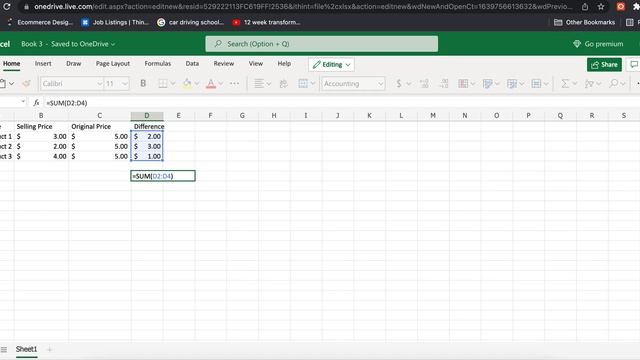Open the Editing mode dropdown

[x=331, y=64]
